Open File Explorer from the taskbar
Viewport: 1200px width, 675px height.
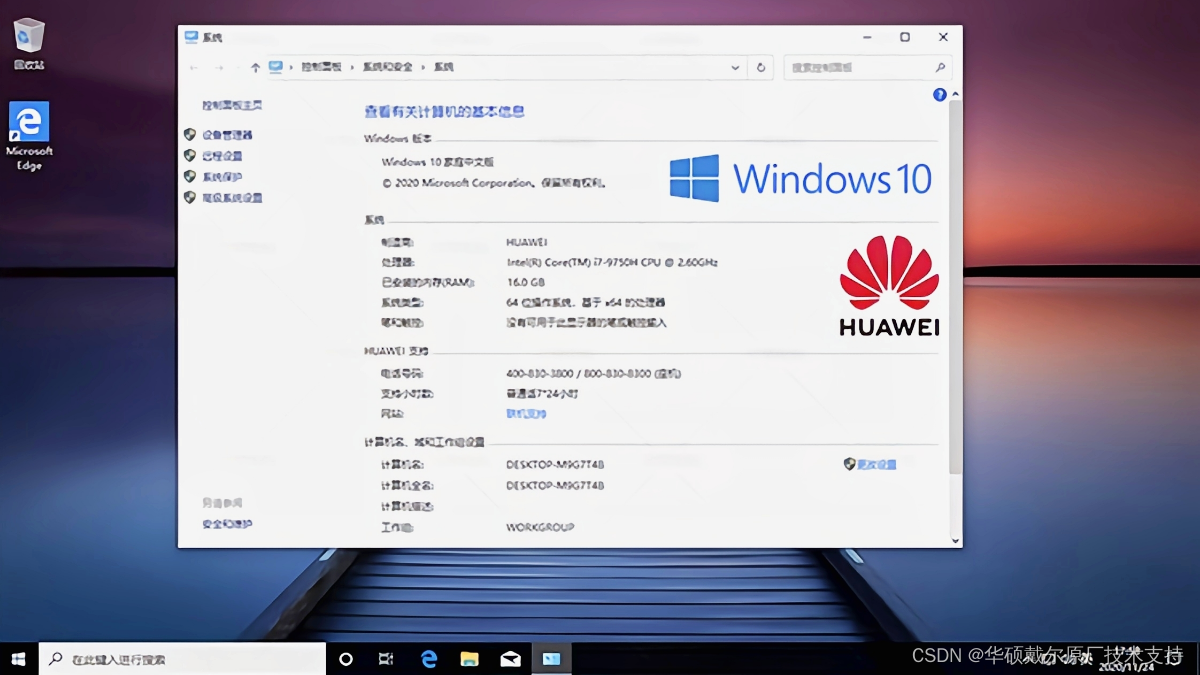469,659
